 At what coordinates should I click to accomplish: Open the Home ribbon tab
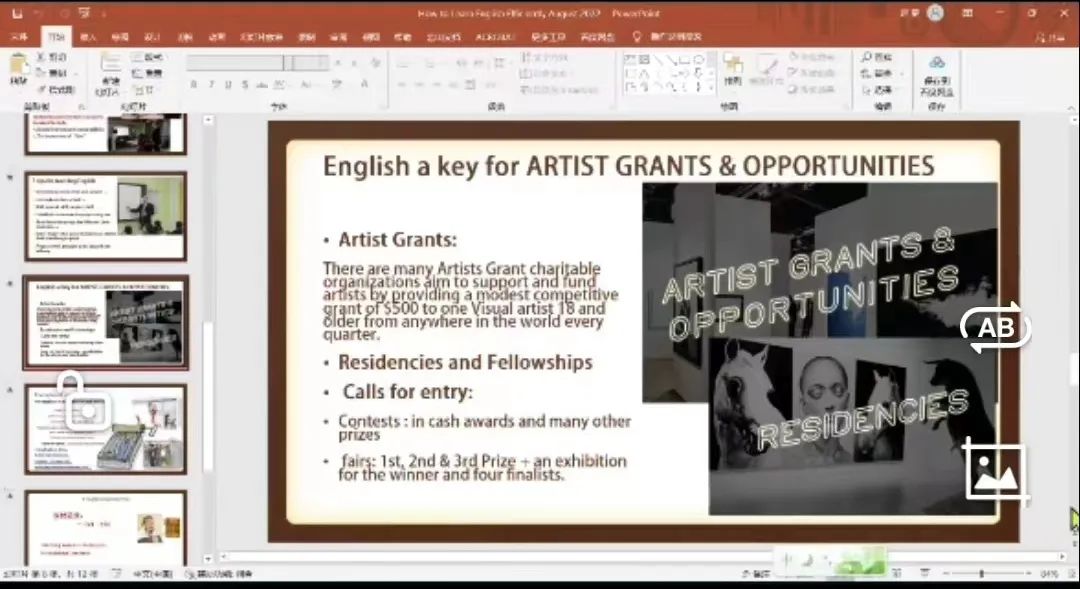pyautogui.click(x=56, y=36)
